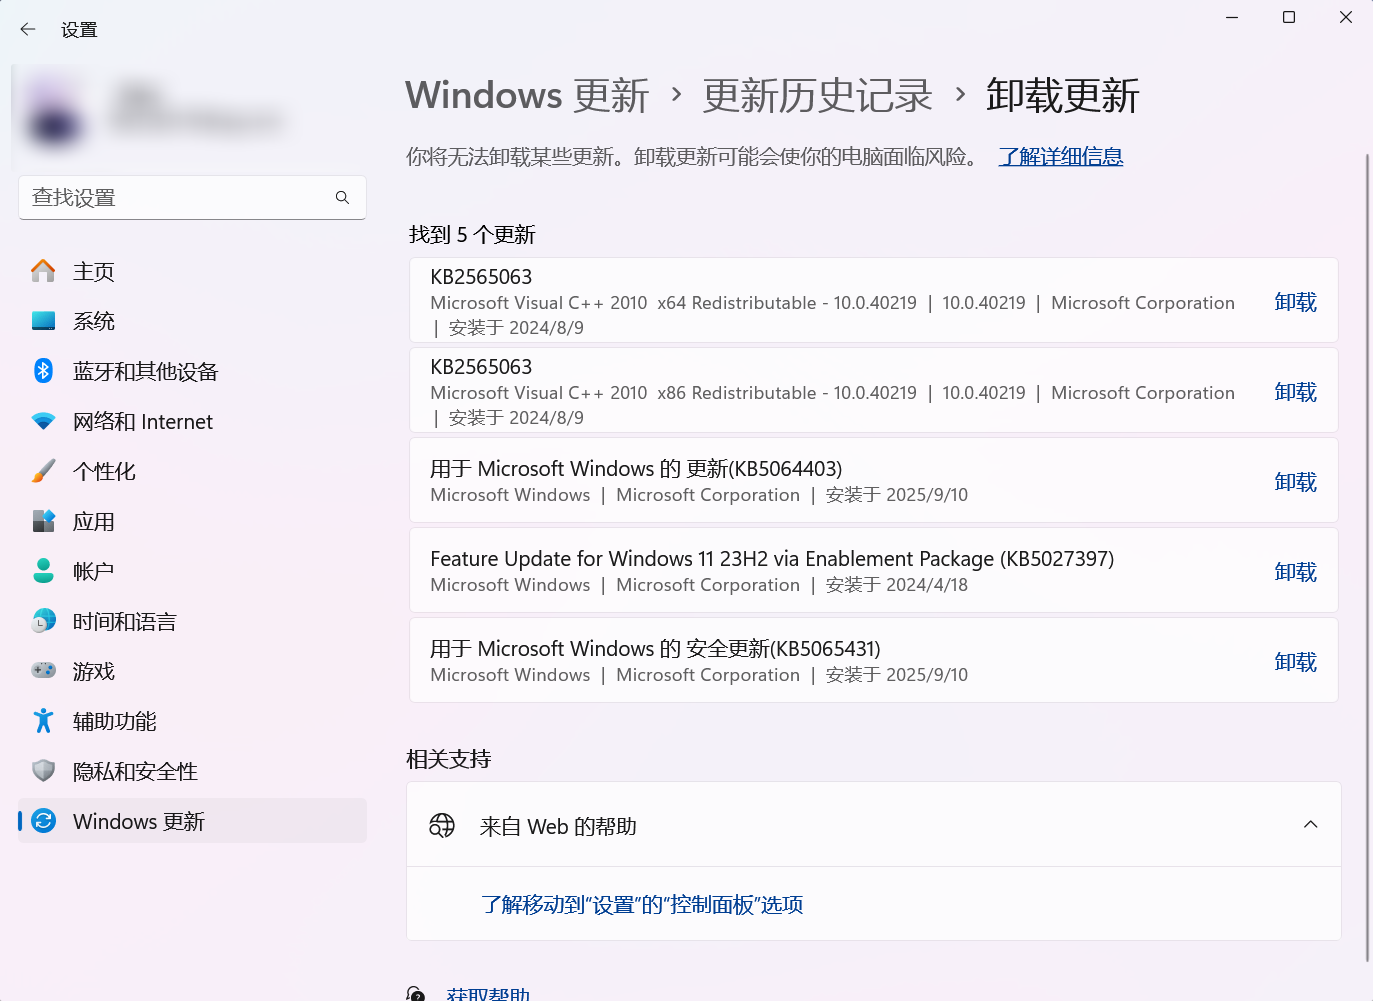Go to Windows 更新 breadcrumb

coord(527,96)
